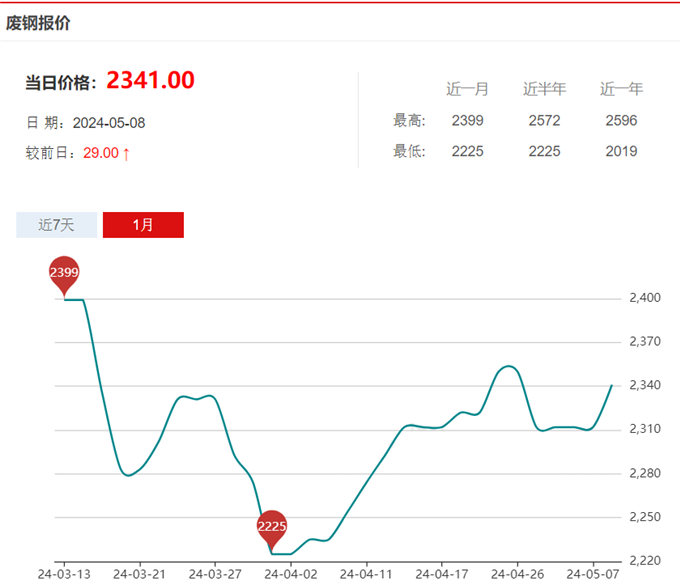
Task: Click the 最高 row label
Action: coord(409,121)
